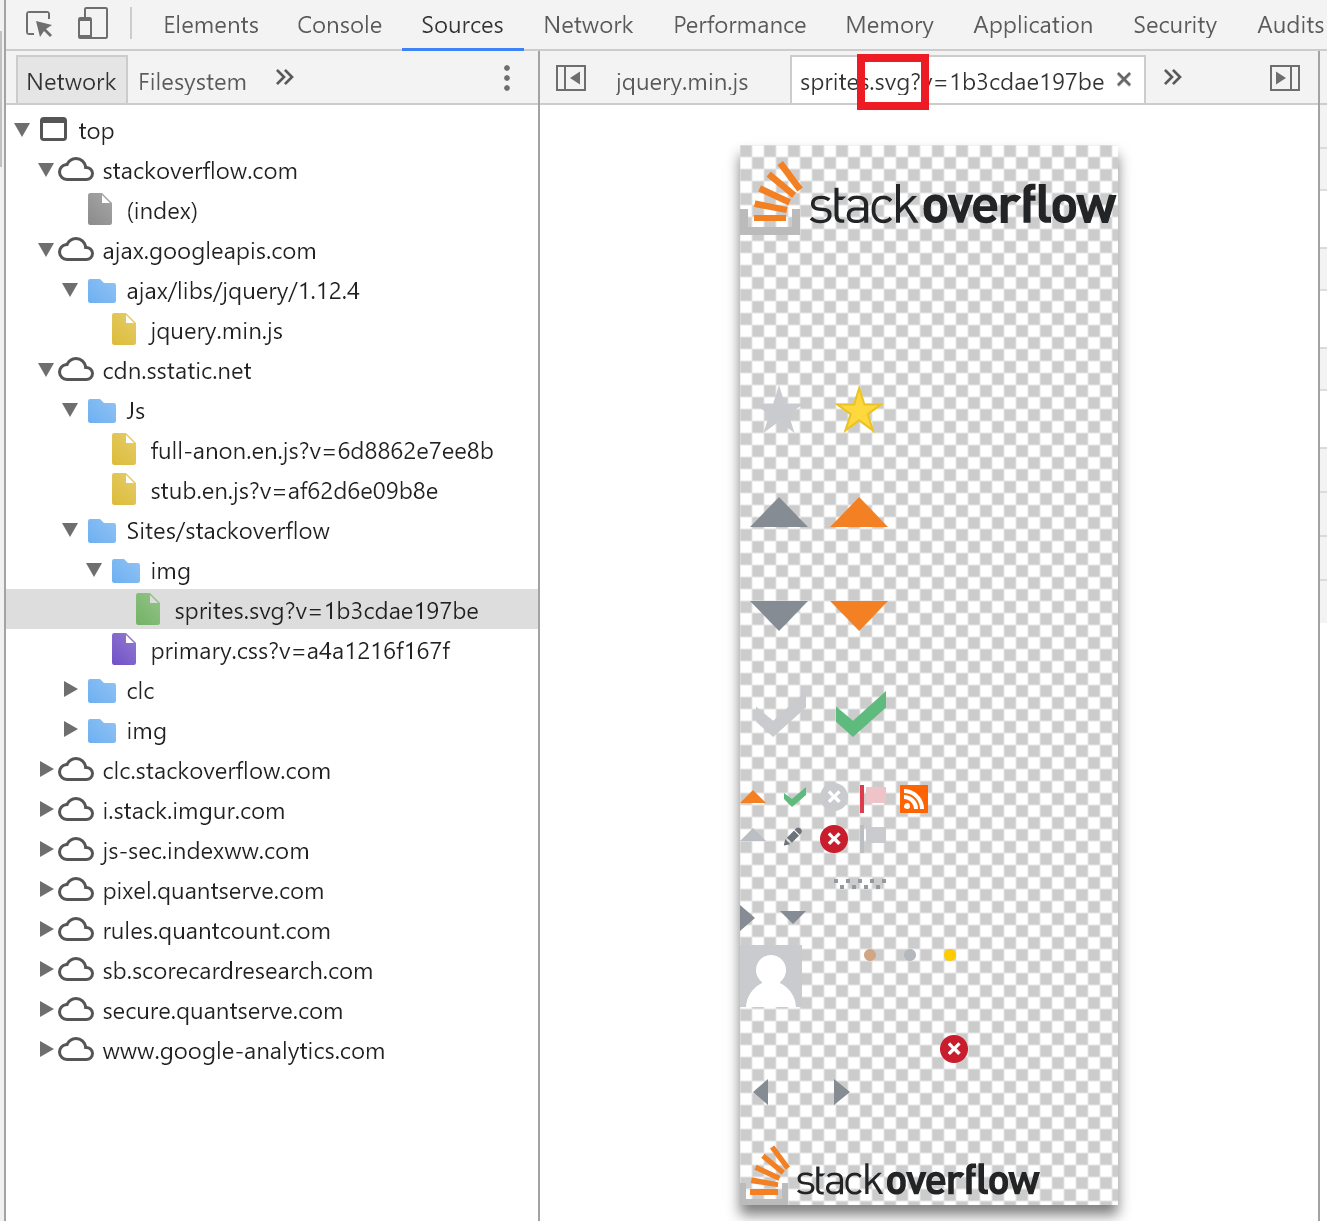Close the sprites.svg file tab

[x=1124, y=80]
